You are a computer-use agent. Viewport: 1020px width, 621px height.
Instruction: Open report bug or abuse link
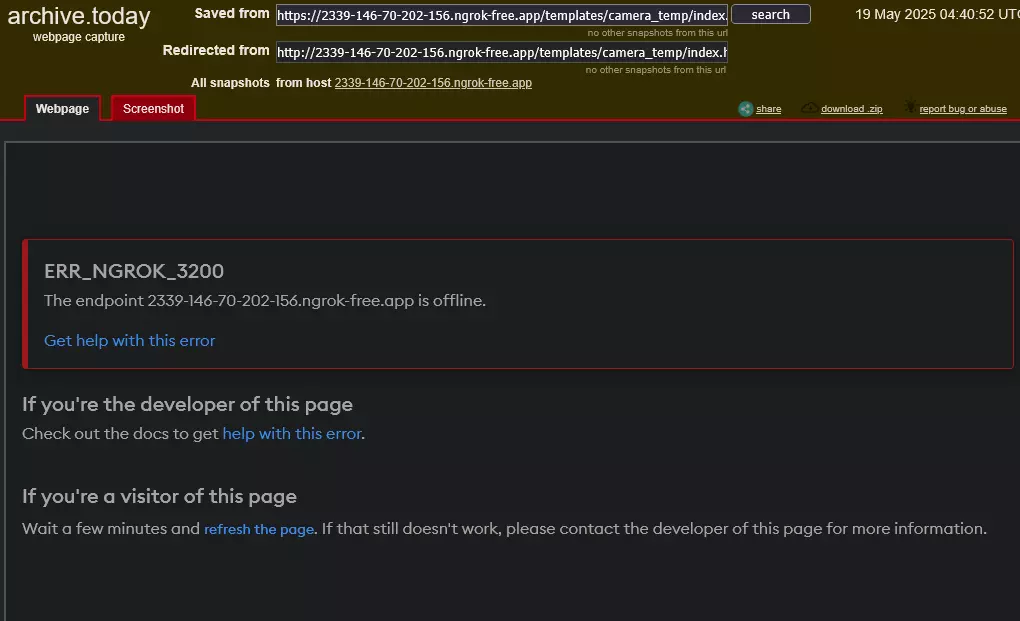(963, 109)
